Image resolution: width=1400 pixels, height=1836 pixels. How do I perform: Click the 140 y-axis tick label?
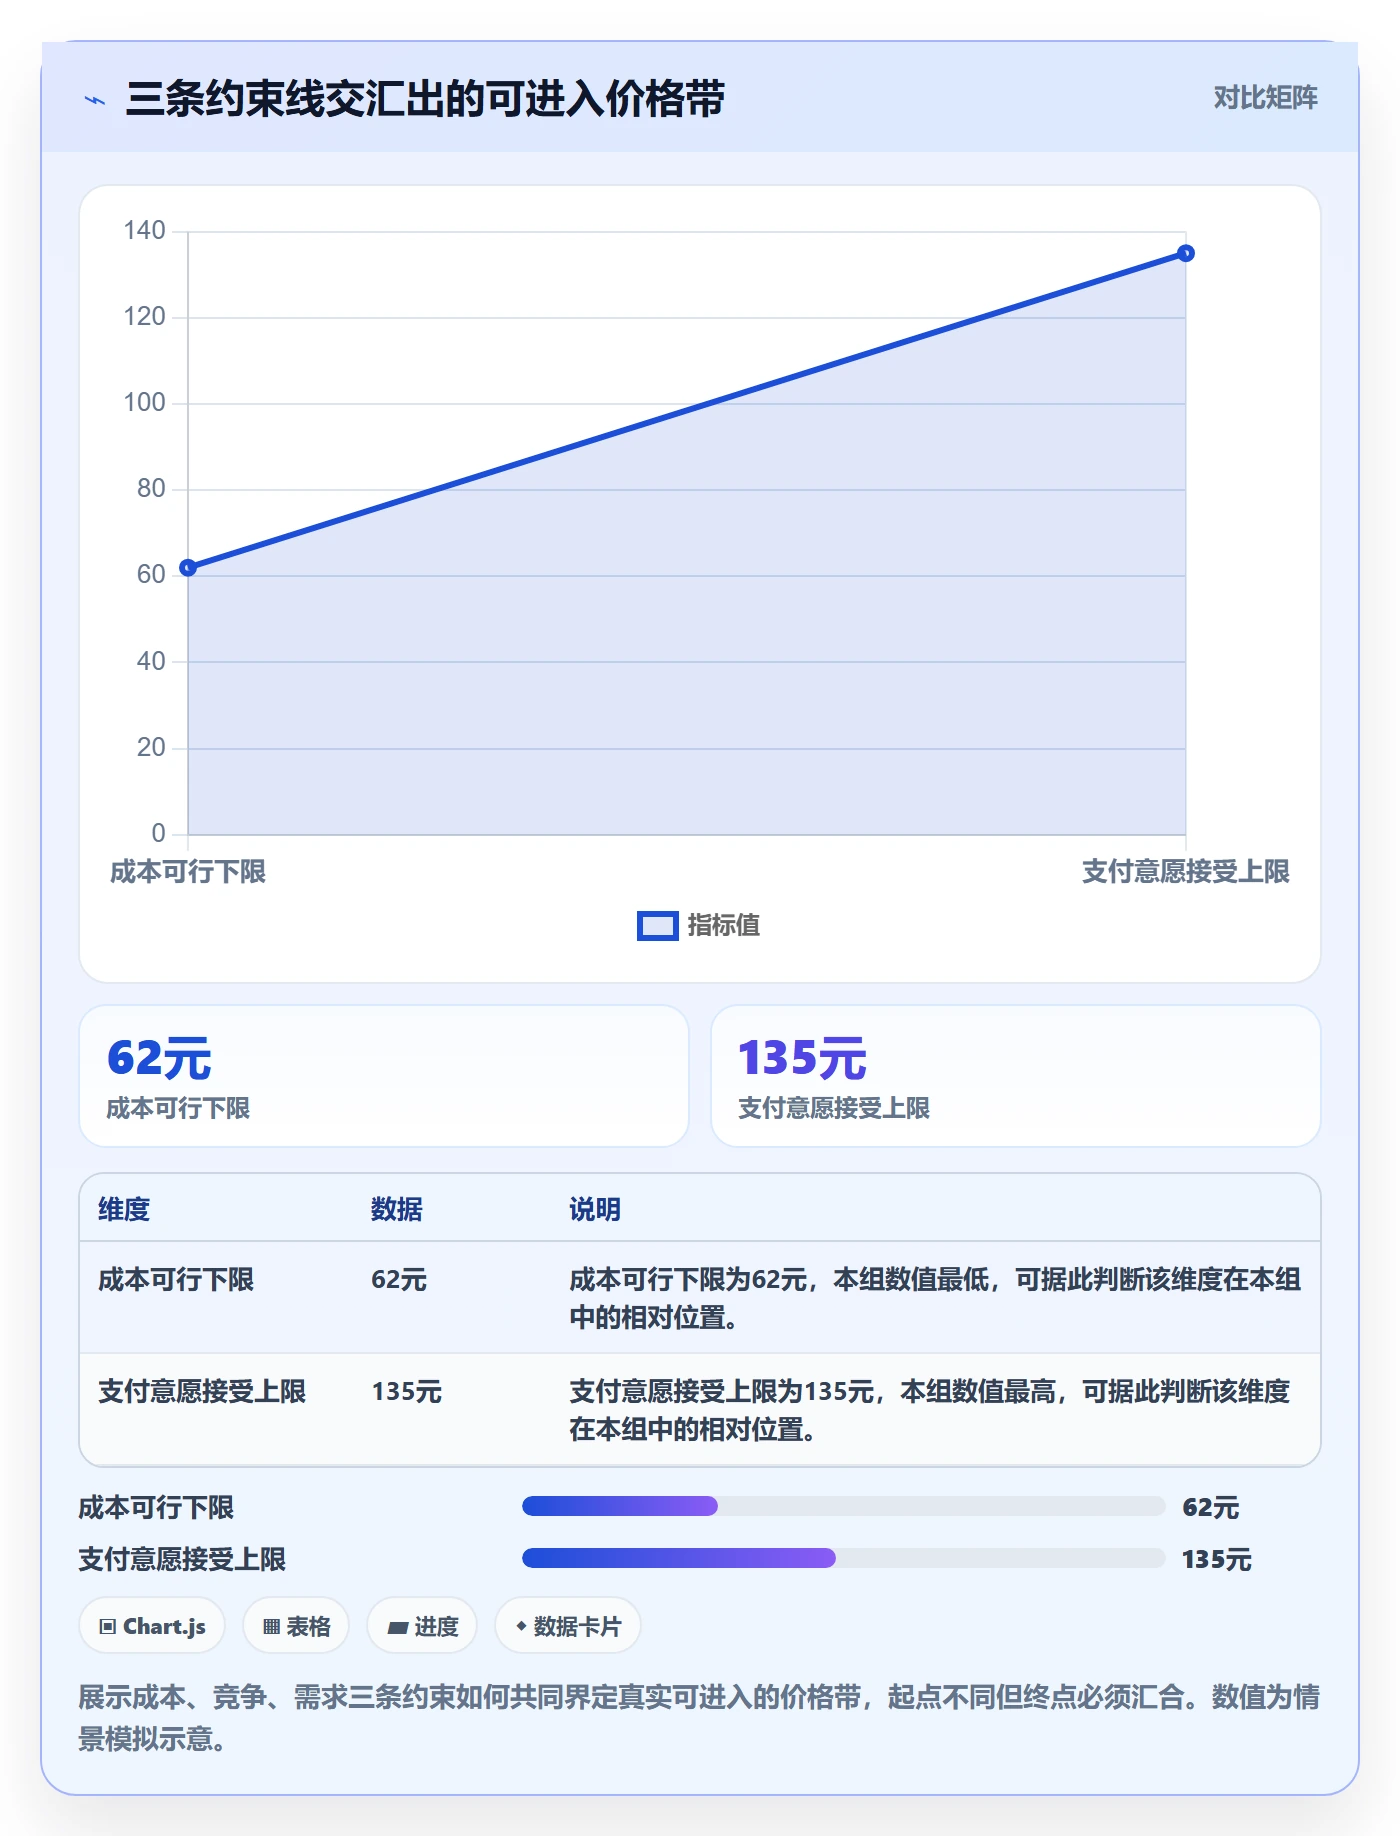pos(144,231)
